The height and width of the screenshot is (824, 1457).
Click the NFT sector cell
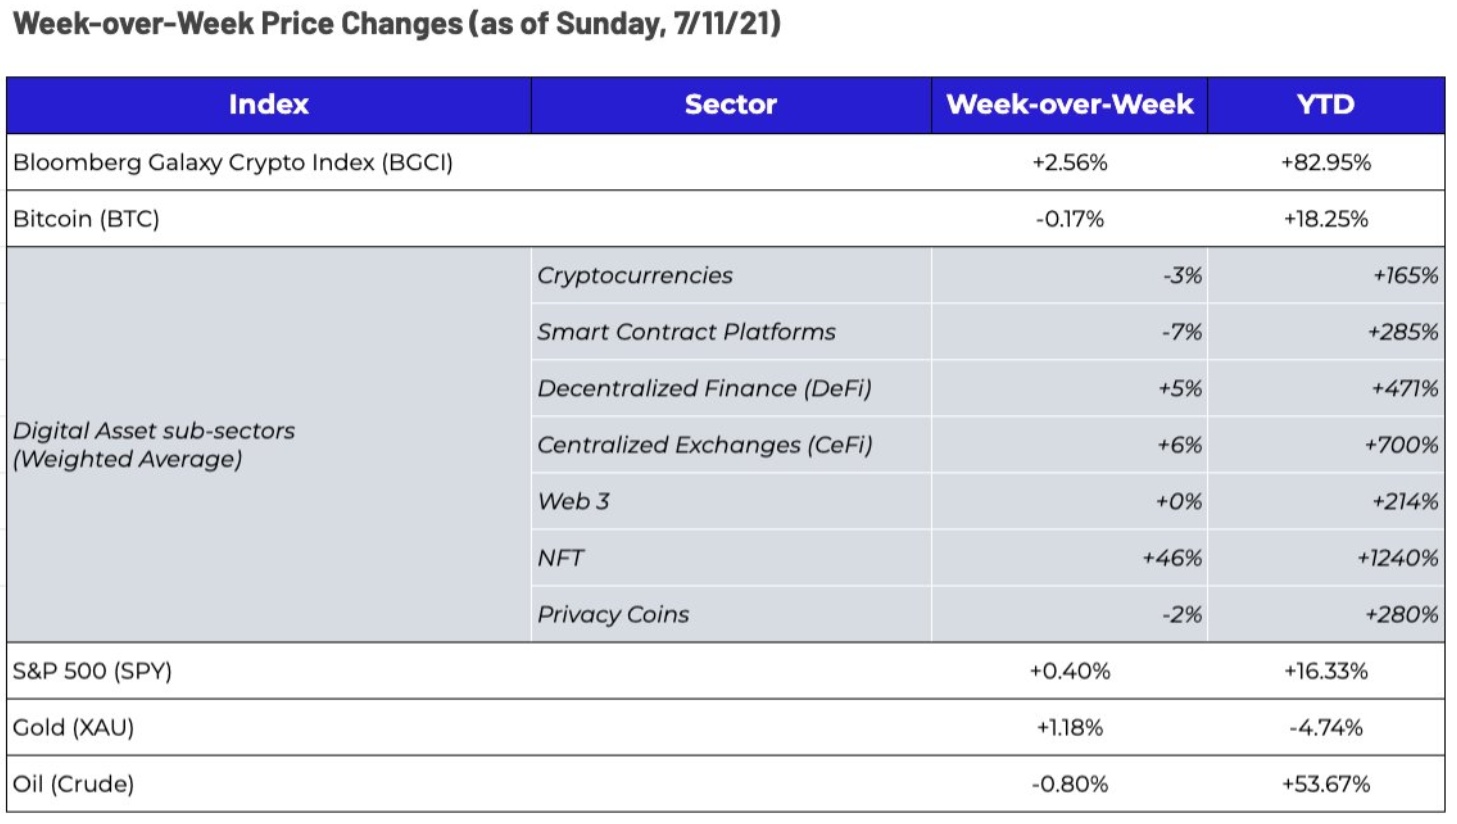(x=560, y=558)
